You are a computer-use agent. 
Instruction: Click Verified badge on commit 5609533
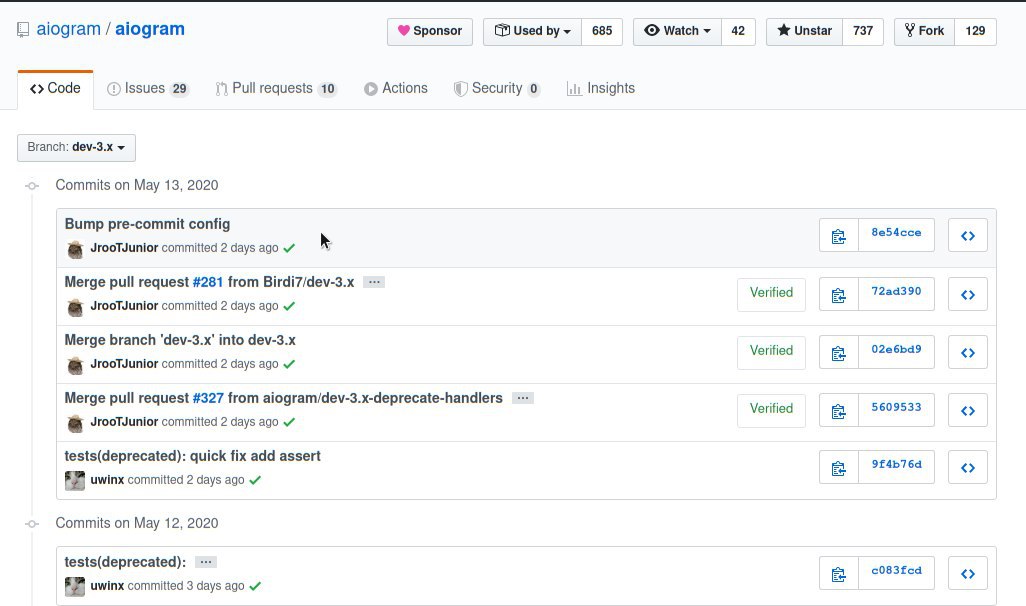[771, 409]
